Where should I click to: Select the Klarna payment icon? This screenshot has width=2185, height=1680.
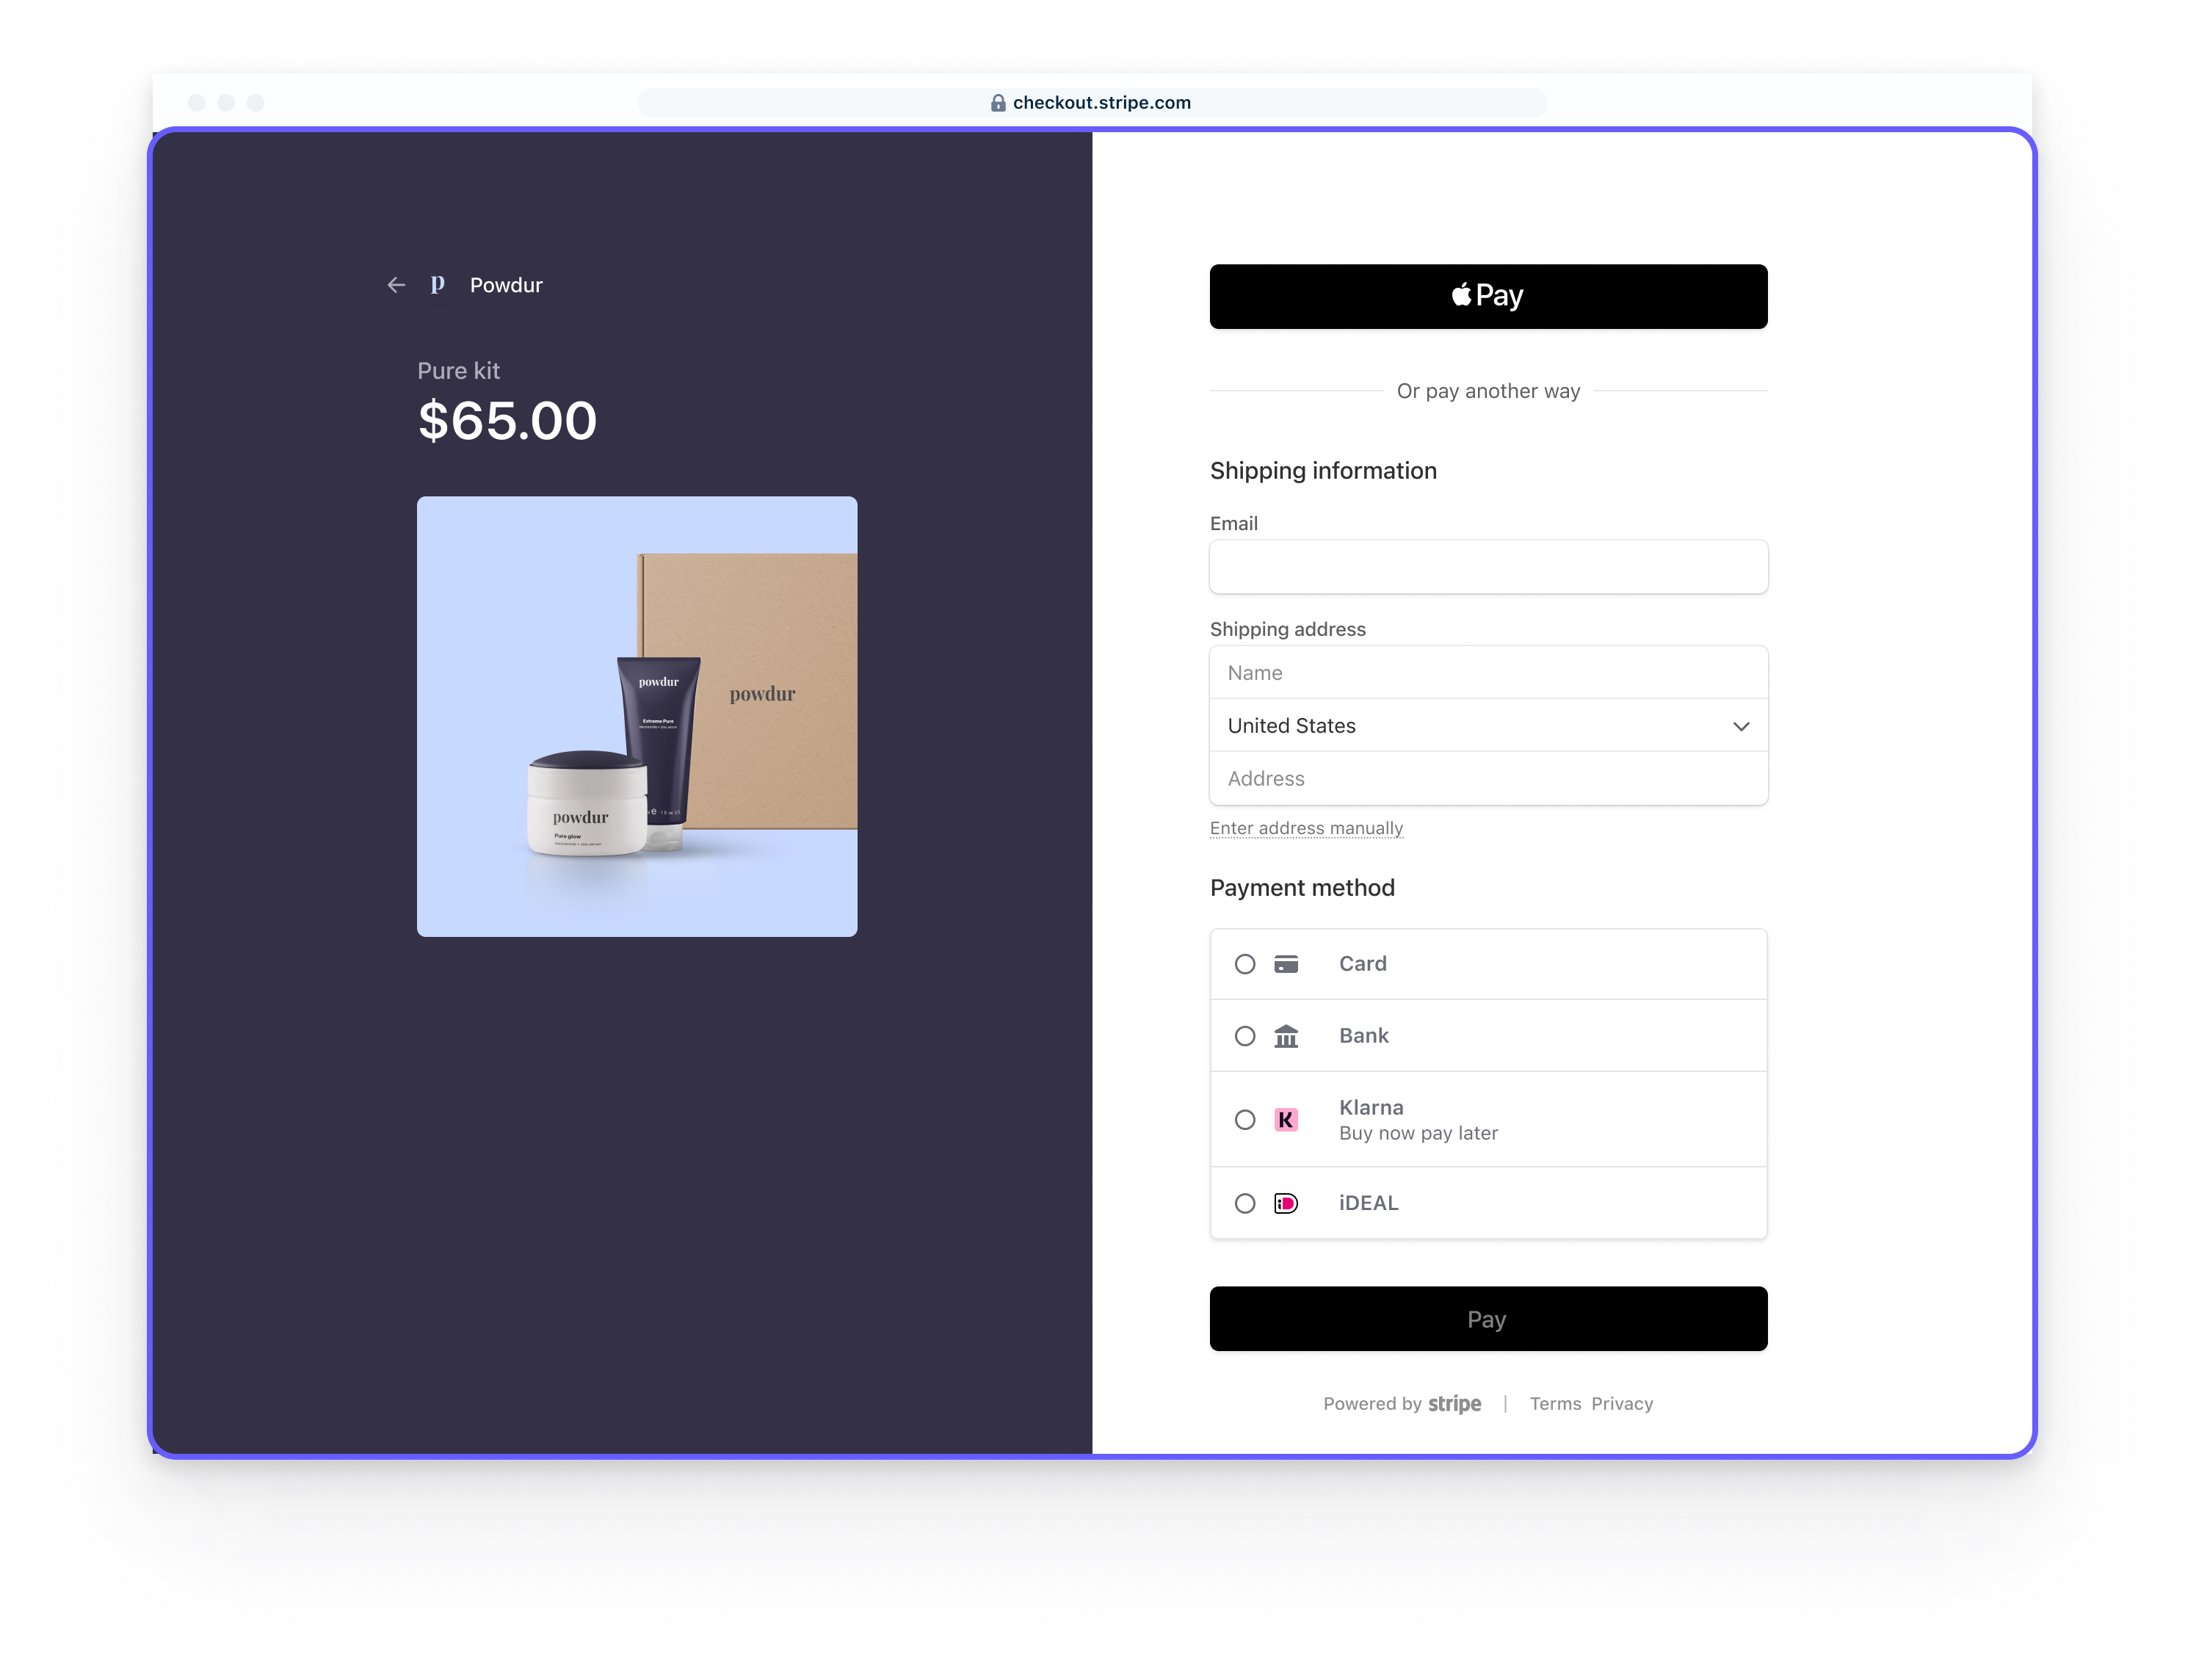tap(1286, 1119)
